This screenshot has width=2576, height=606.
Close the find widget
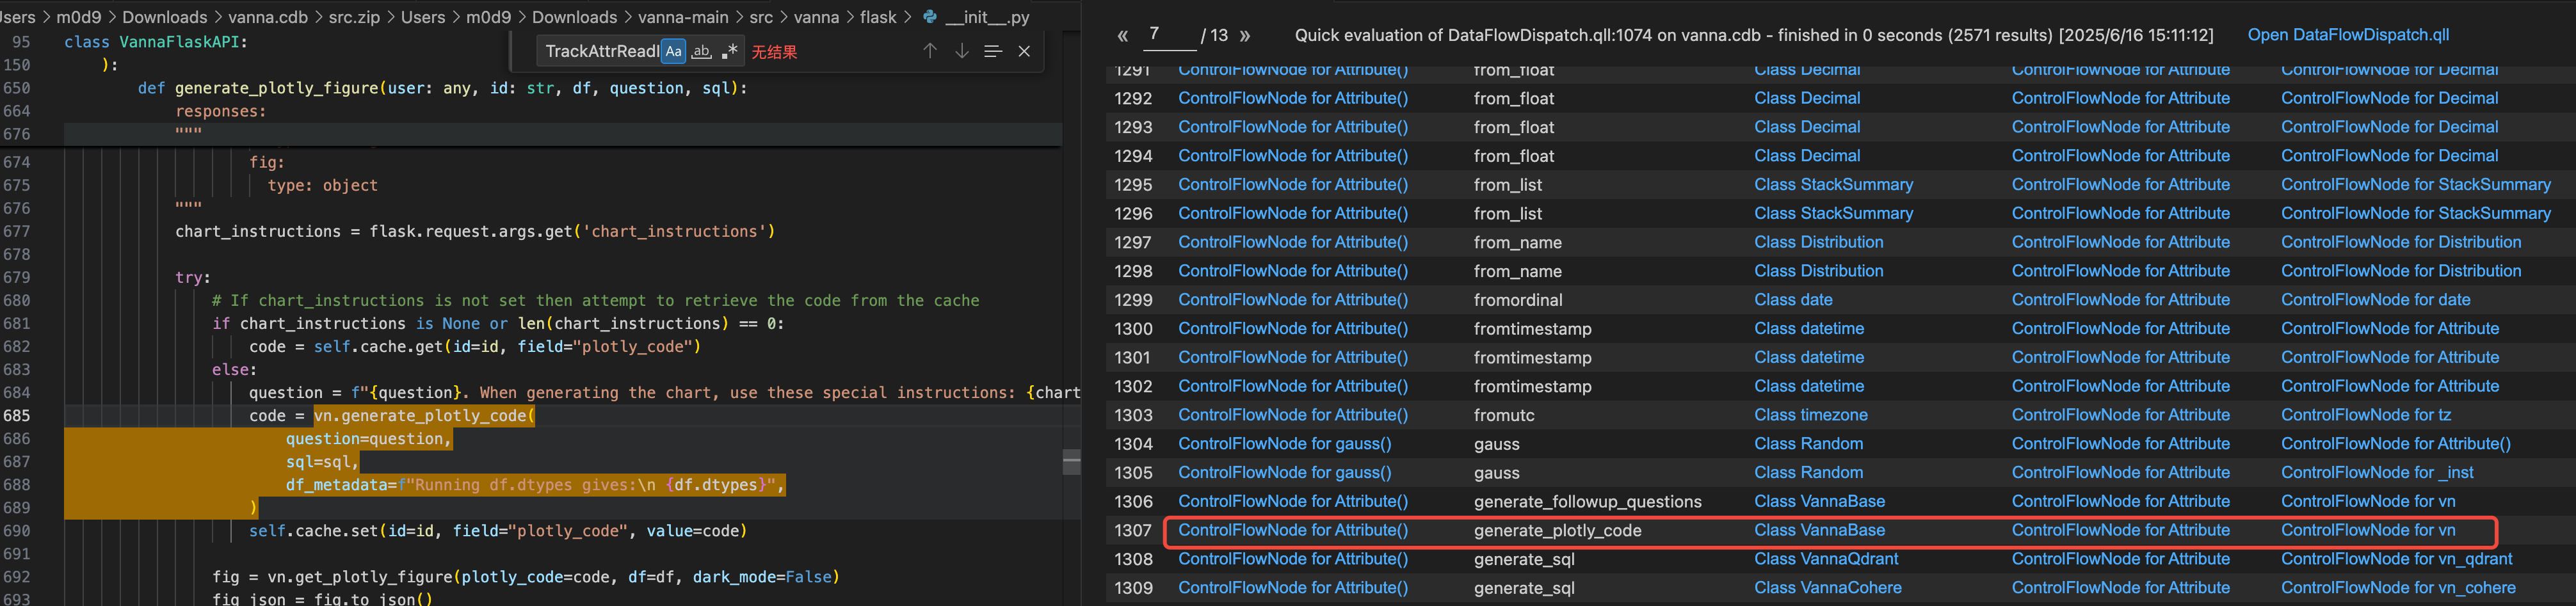[1024, 51]
